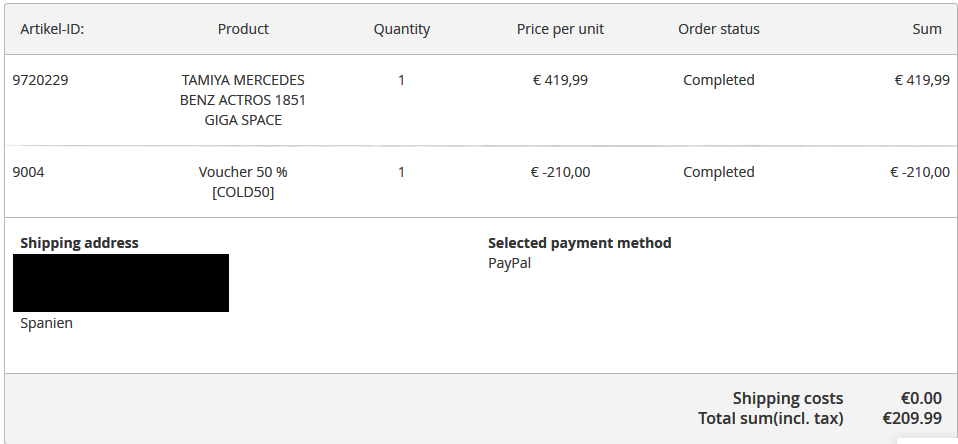
Task: Click the Sum column header
Action: (x=927, y=29)
